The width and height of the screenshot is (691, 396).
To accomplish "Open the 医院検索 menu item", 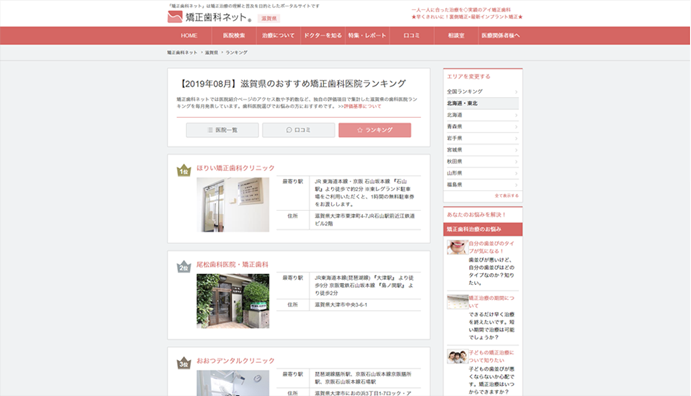I will (234, 36).
